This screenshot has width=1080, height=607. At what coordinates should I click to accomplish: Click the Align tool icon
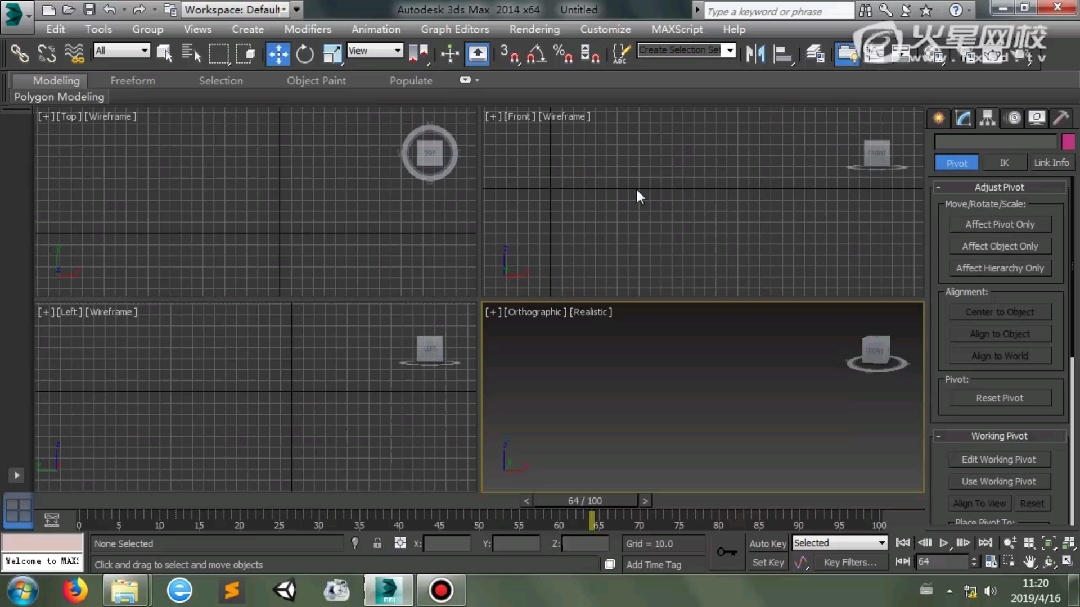782,53
